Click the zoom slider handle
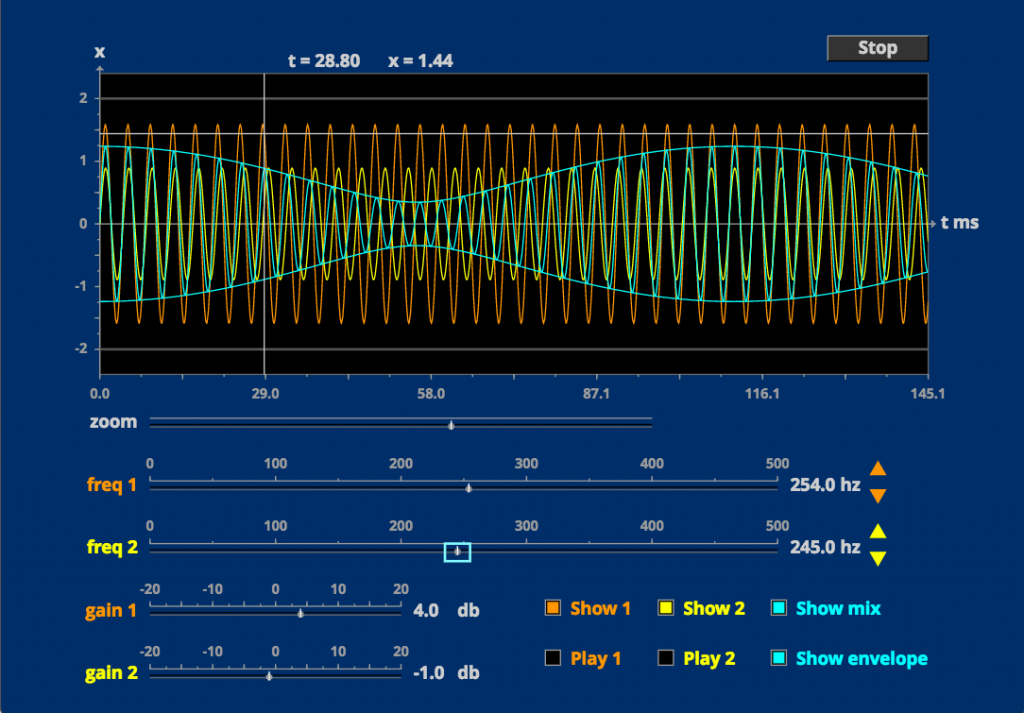This screenshot has width=1024, height=713. (451, 424)
